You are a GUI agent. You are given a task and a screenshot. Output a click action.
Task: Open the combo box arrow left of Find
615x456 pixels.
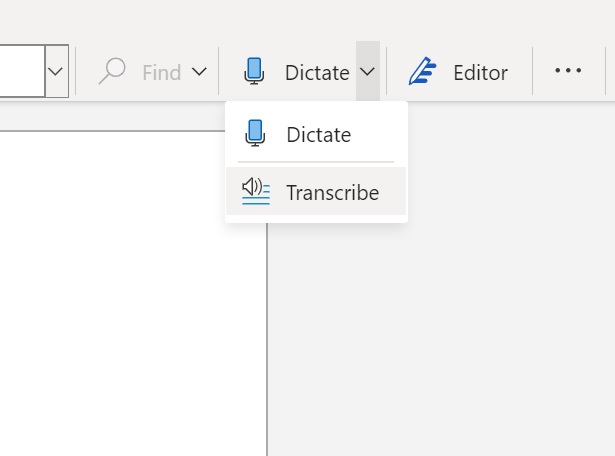56,71
